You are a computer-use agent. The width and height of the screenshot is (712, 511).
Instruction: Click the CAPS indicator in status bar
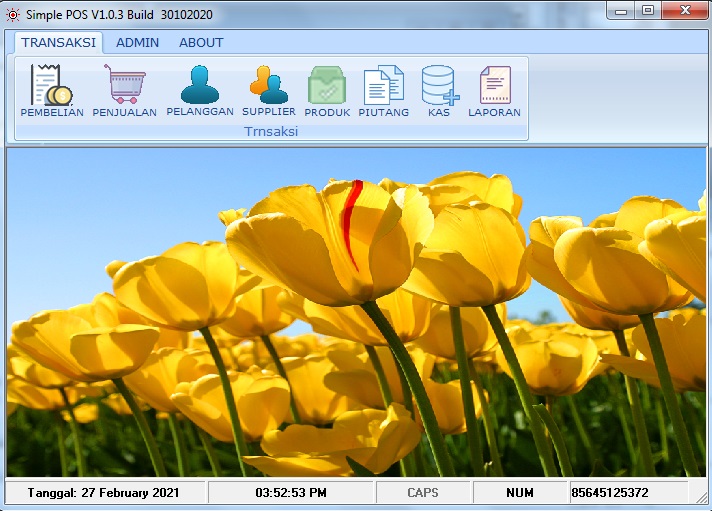tap(423, 493)
